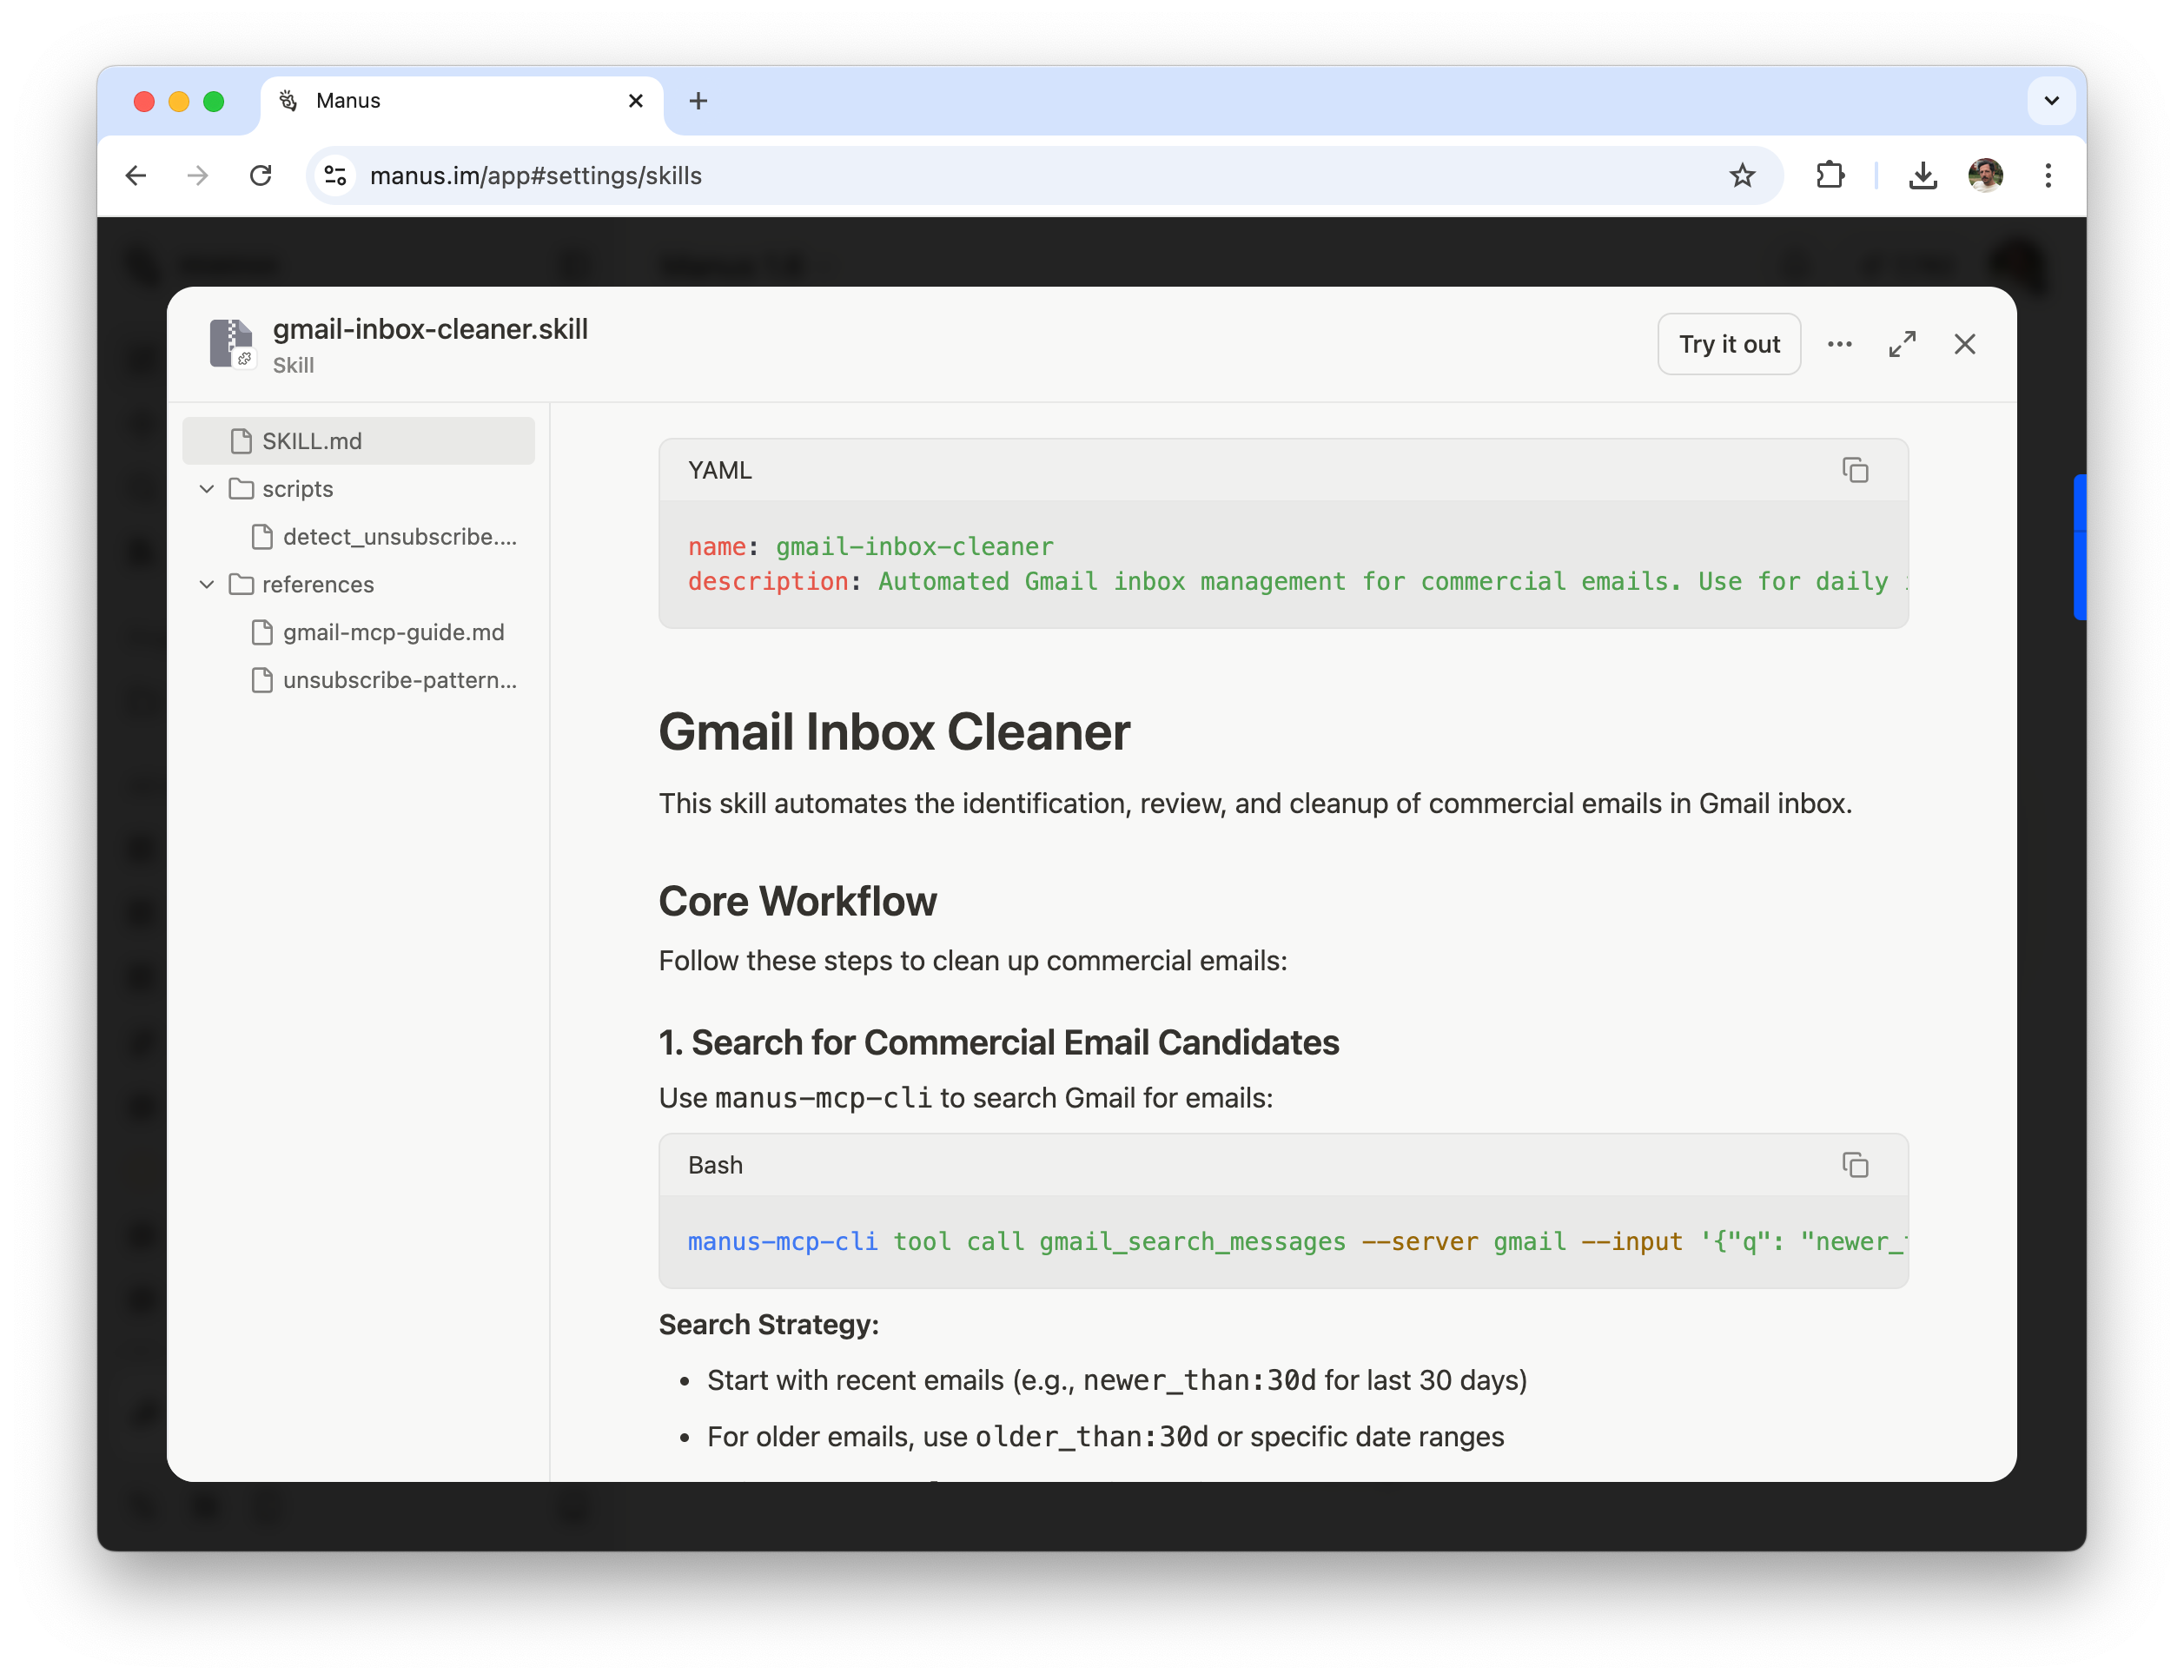This screenshot has height=1680, width=2184.
Task: Select the SKILL.md file
Action: [312, 441]
